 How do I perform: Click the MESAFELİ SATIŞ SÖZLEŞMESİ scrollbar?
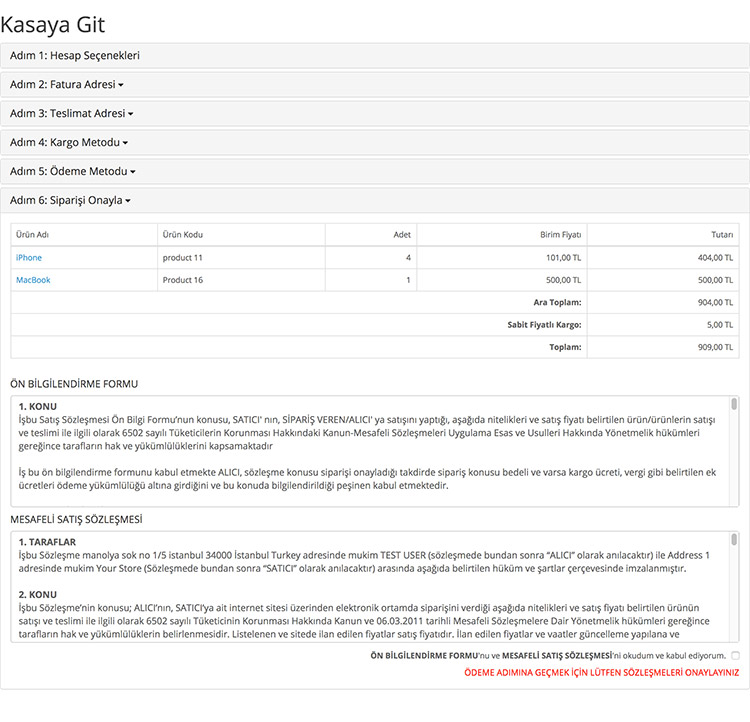click(x=734, y=585)
